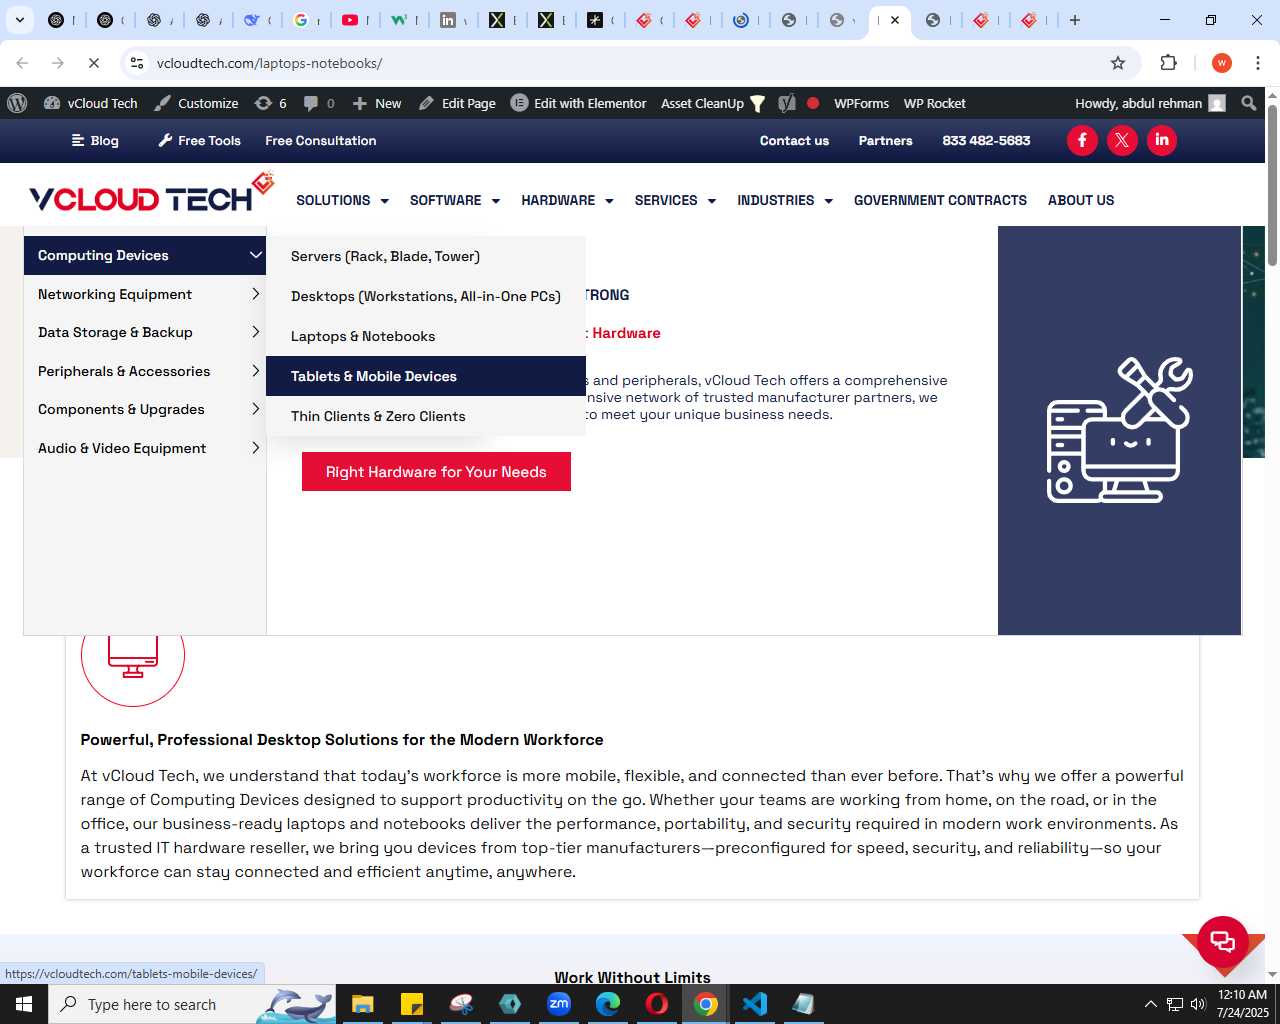The height and width of the screenshot is (1024, 1280).
Task: Switch to the LinkedIn tab
Action: [453, 20]
